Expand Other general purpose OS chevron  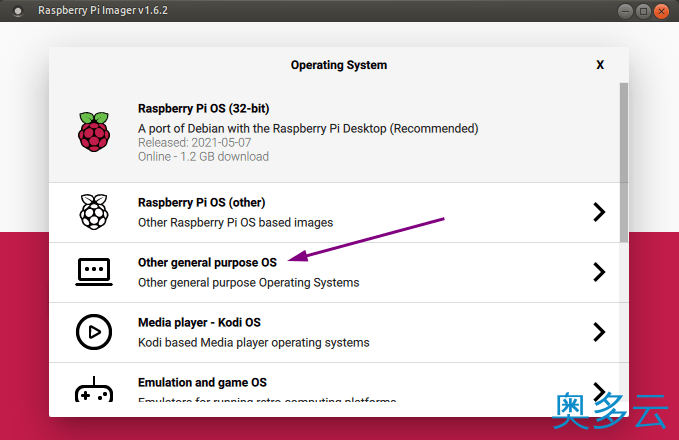tap(599, 272)
